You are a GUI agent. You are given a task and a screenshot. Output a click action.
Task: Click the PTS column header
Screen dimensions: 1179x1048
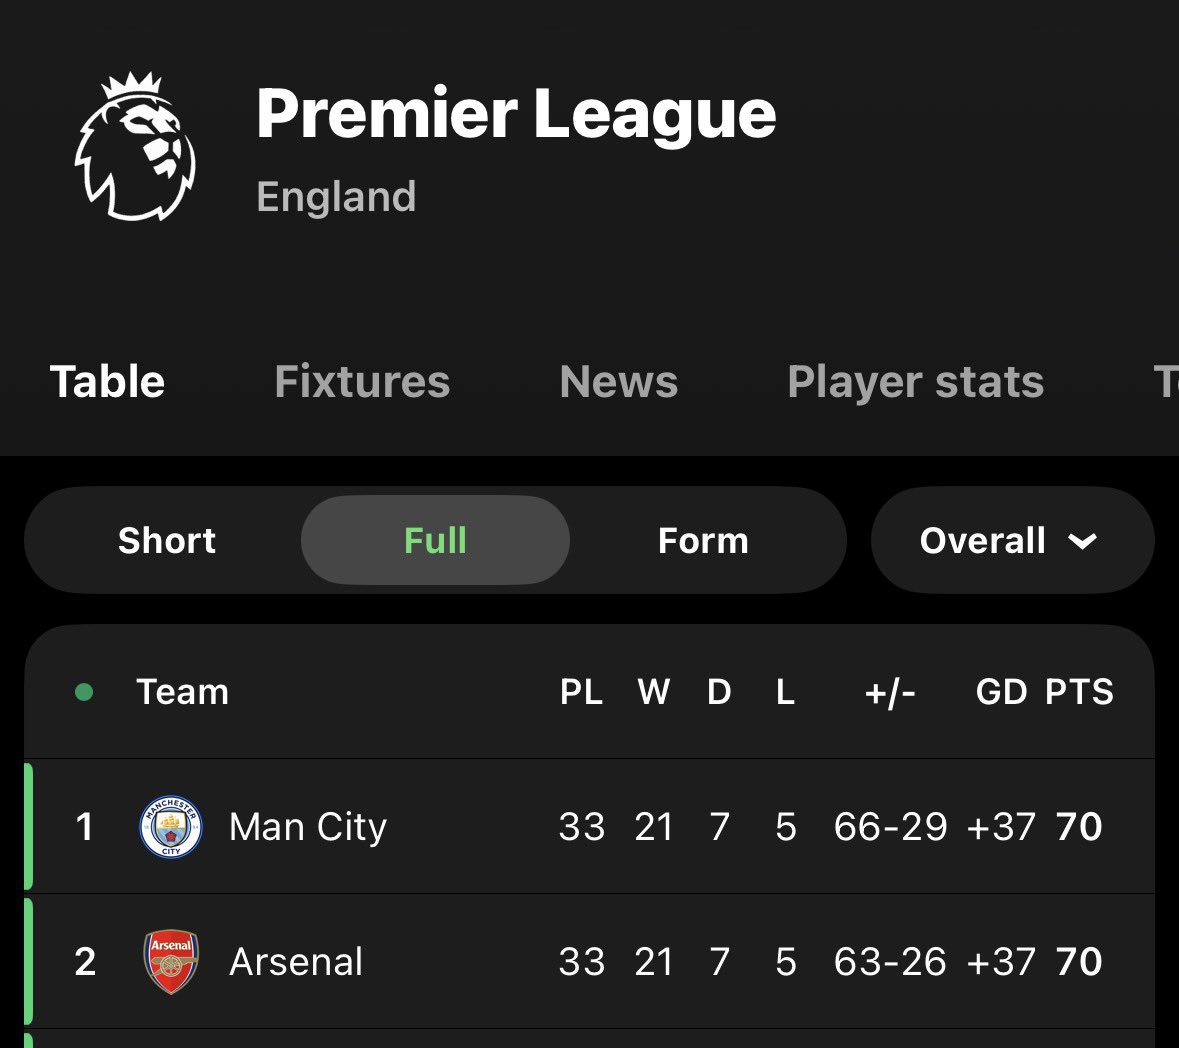(x=1079, y=692)
